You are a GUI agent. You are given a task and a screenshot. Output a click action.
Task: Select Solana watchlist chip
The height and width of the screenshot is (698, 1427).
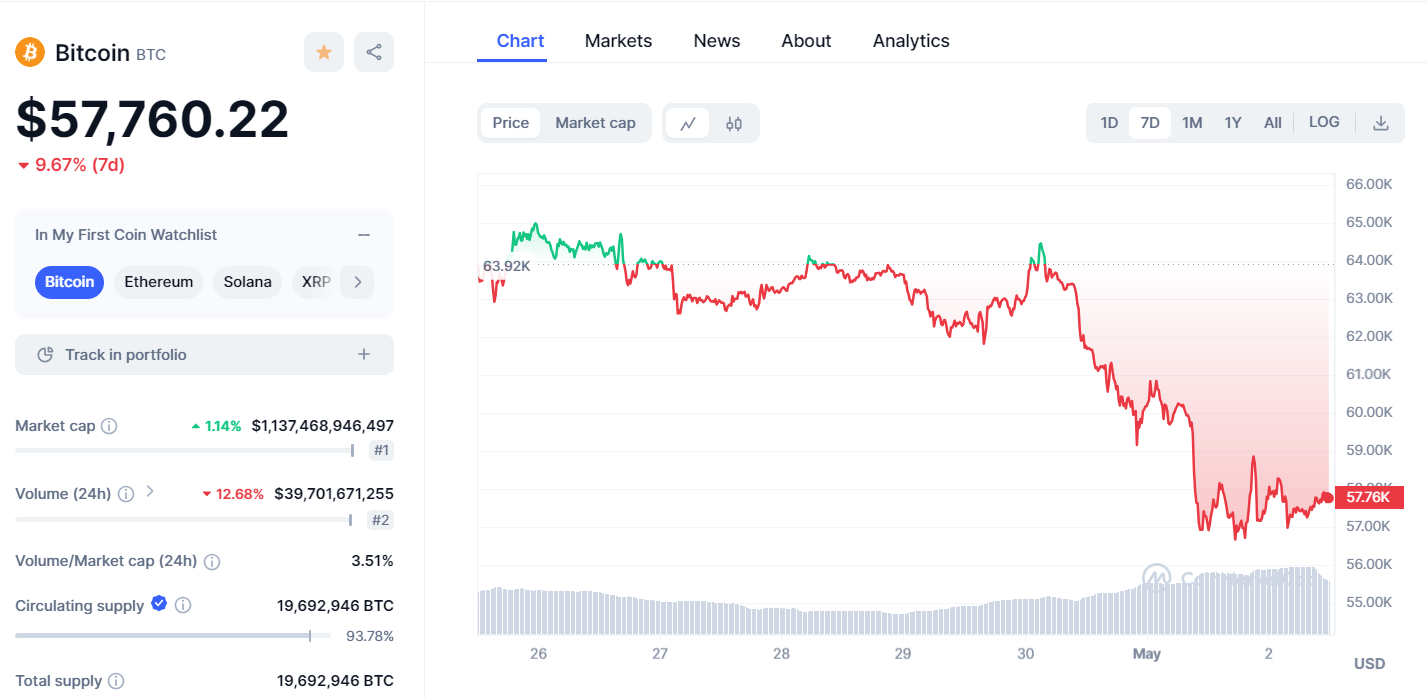pos(248,282)
